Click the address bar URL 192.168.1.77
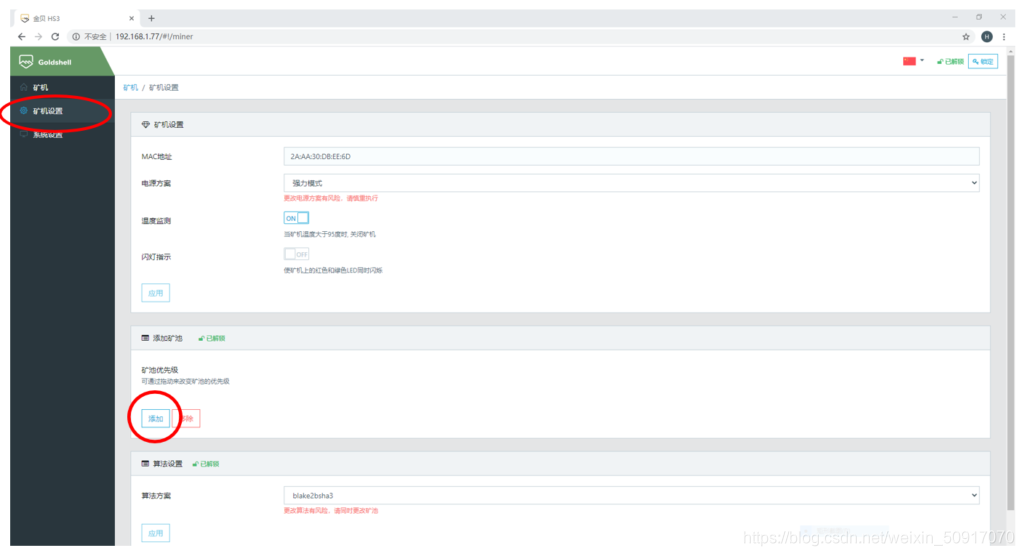The image size is (1024, 556). 154,37
